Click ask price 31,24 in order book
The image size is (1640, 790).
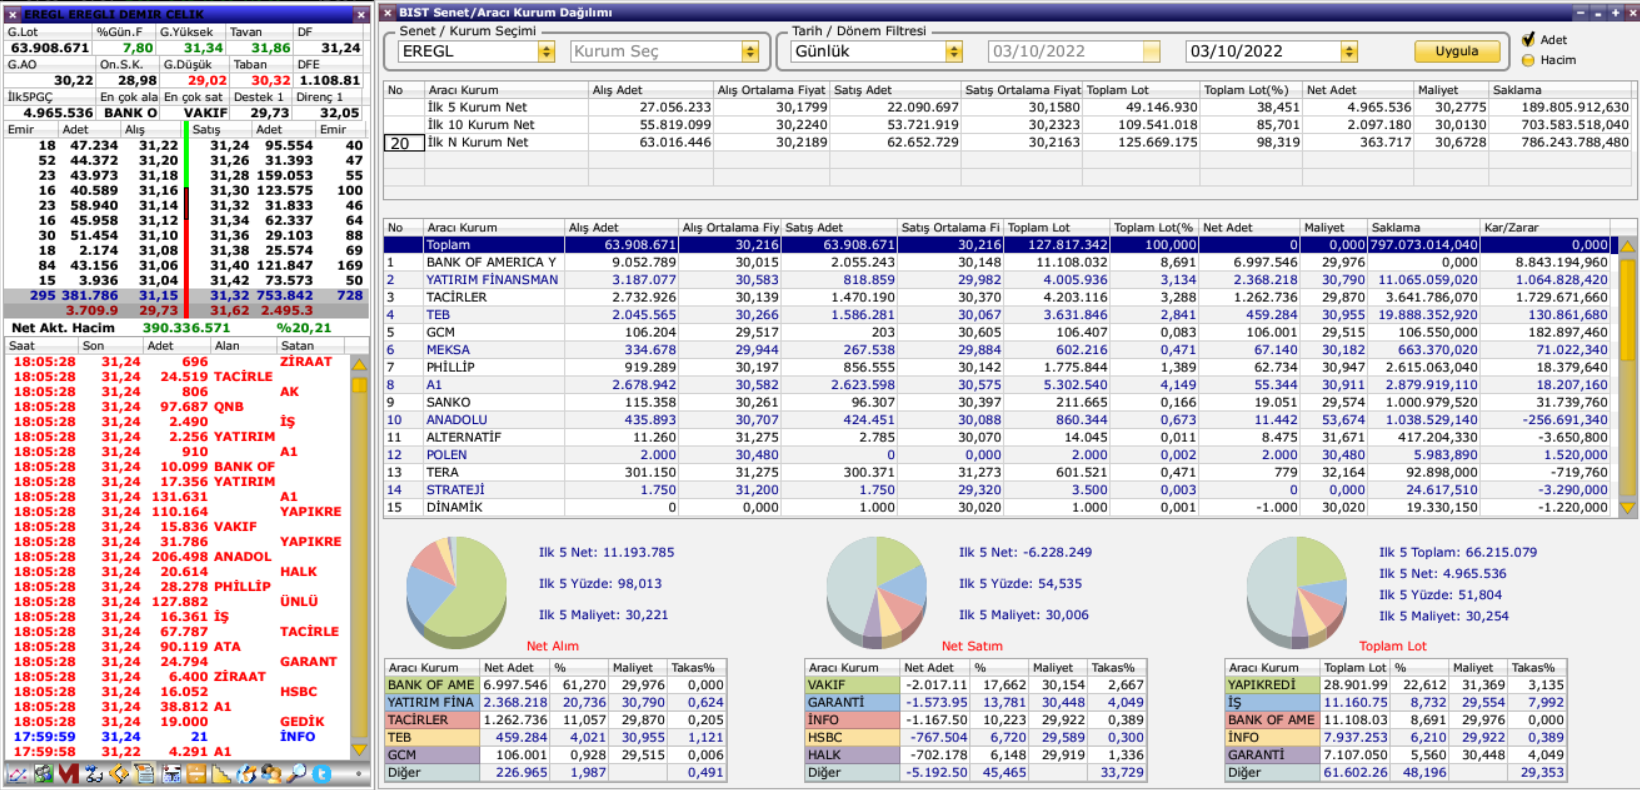[x=229, y=145]
